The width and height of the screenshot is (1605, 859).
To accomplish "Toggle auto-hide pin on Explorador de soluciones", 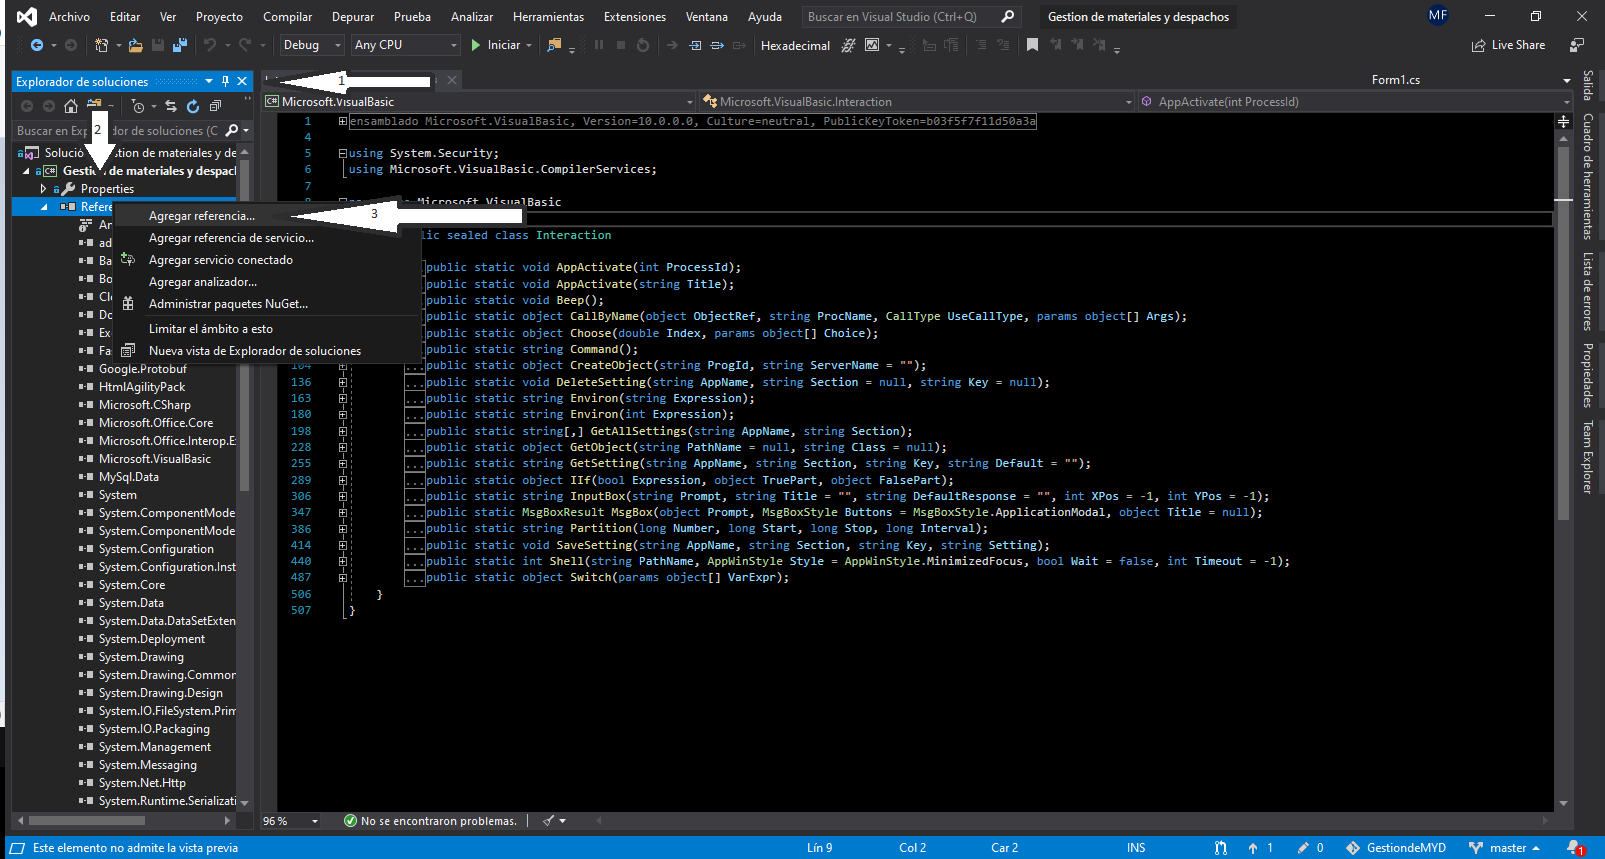I will coord(225,81).
